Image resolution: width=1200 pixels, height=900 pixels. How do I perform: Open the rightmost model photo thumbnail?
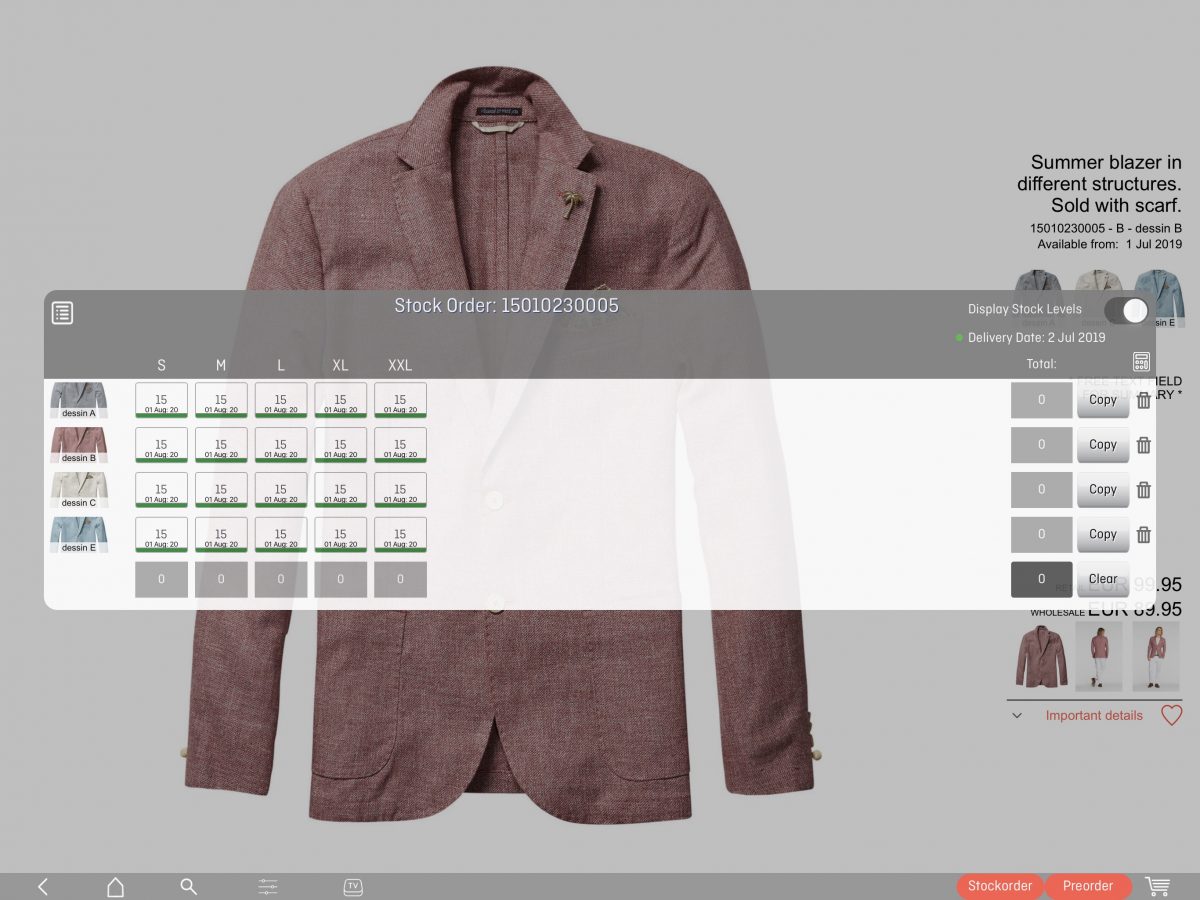pos(1157,656)
